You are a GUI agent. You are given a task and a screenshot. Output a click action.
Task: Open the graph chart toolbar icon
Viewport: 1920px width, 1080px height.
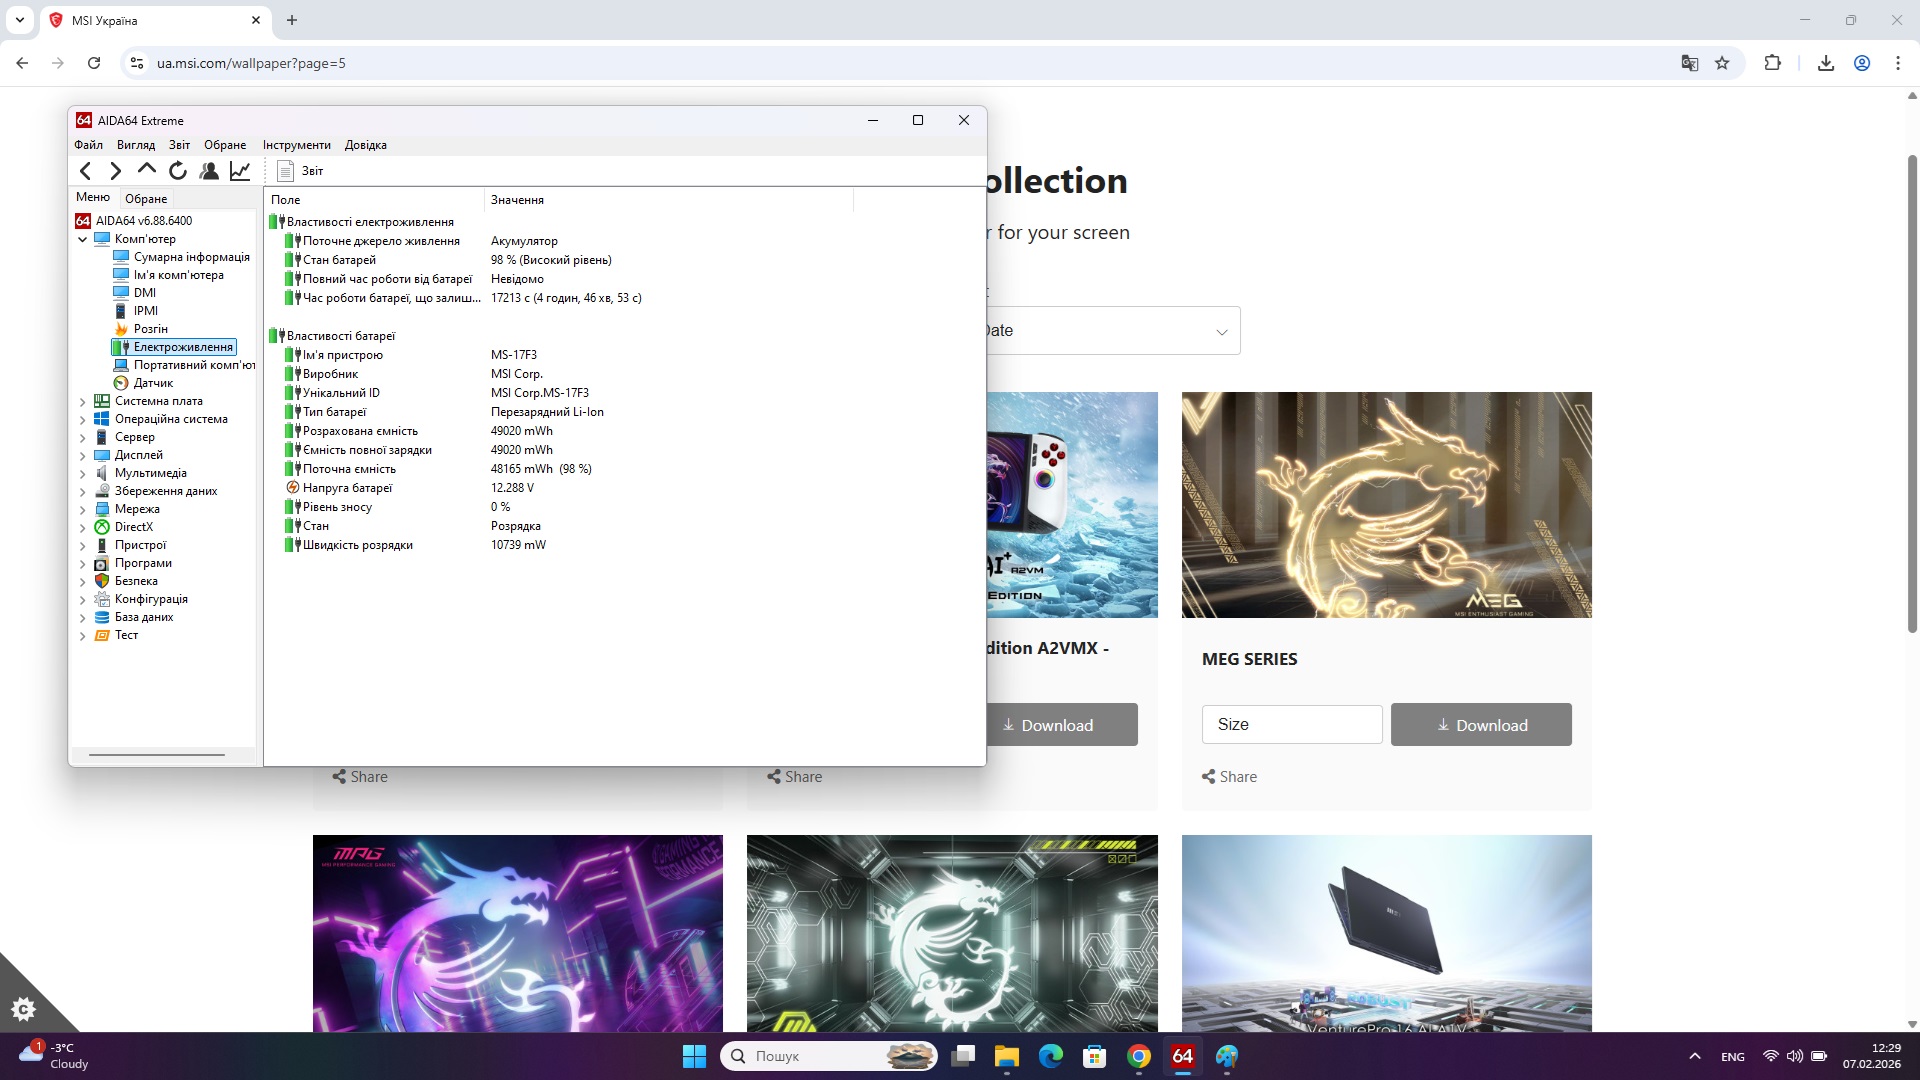240,171
